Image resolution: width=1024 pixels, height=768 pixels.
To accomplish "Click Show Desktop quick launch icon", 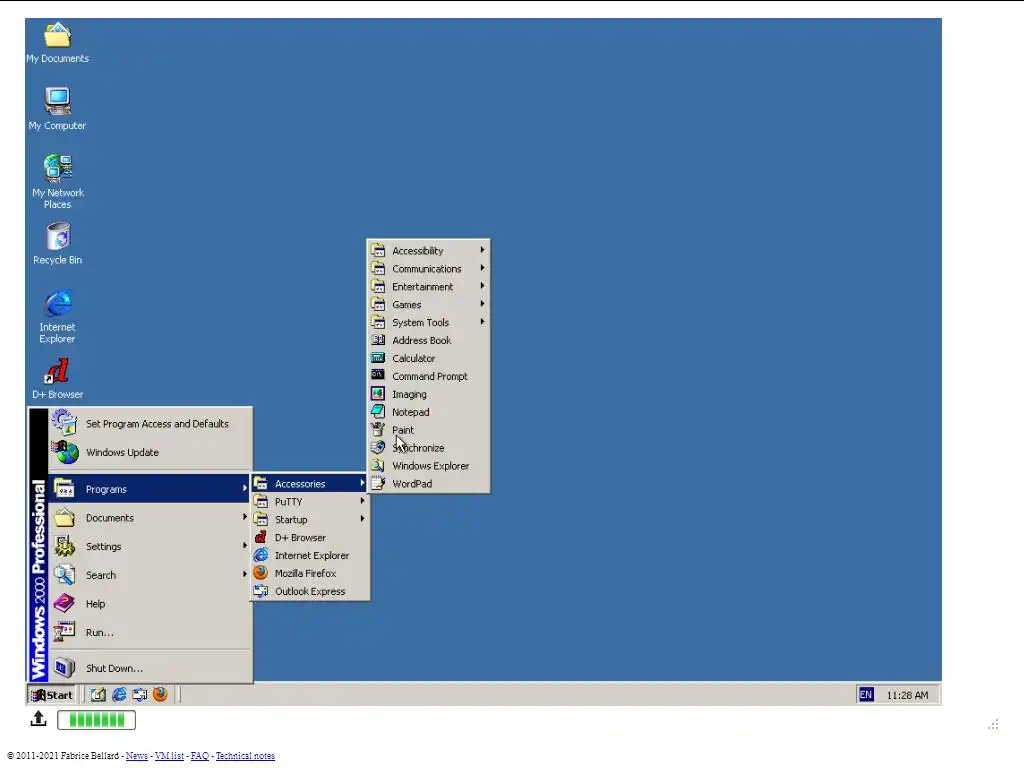I will 98,695.
